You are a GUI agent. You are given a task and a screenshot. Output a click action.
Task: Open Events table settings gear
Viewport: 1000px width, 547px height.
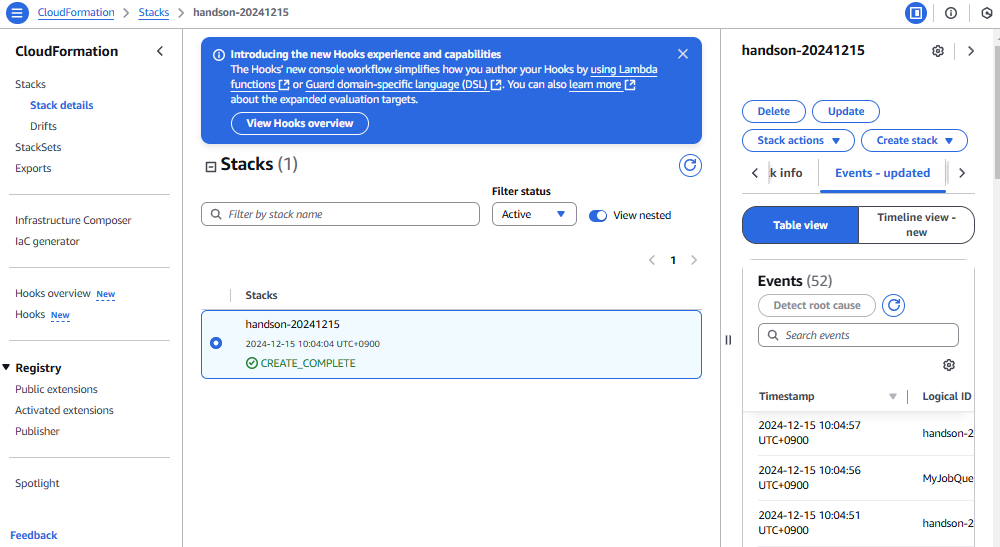point(949,365)
